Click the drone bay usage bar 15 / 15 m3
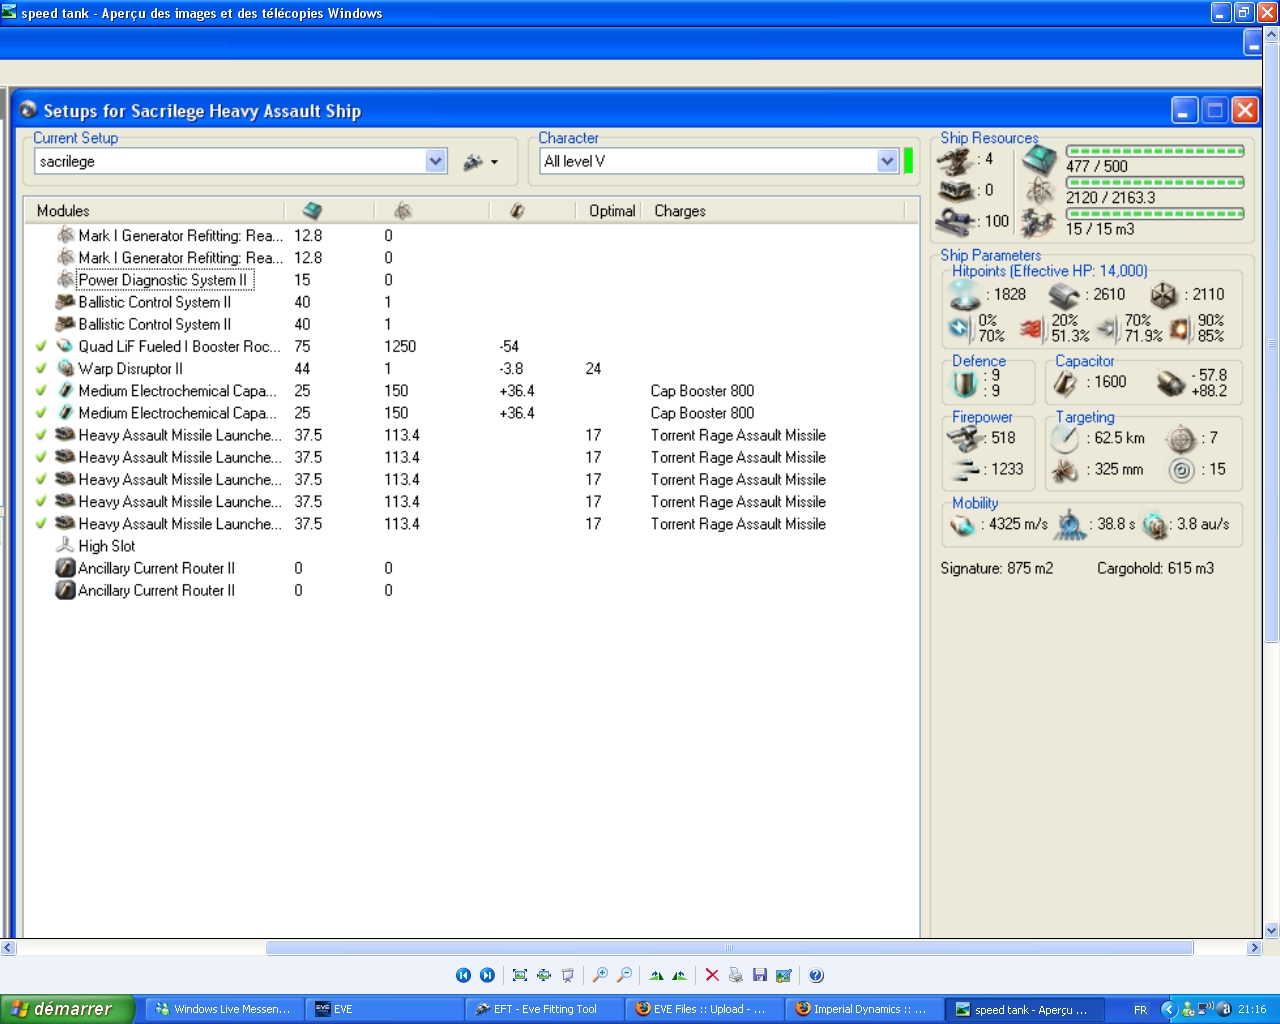 (1155, 213)
